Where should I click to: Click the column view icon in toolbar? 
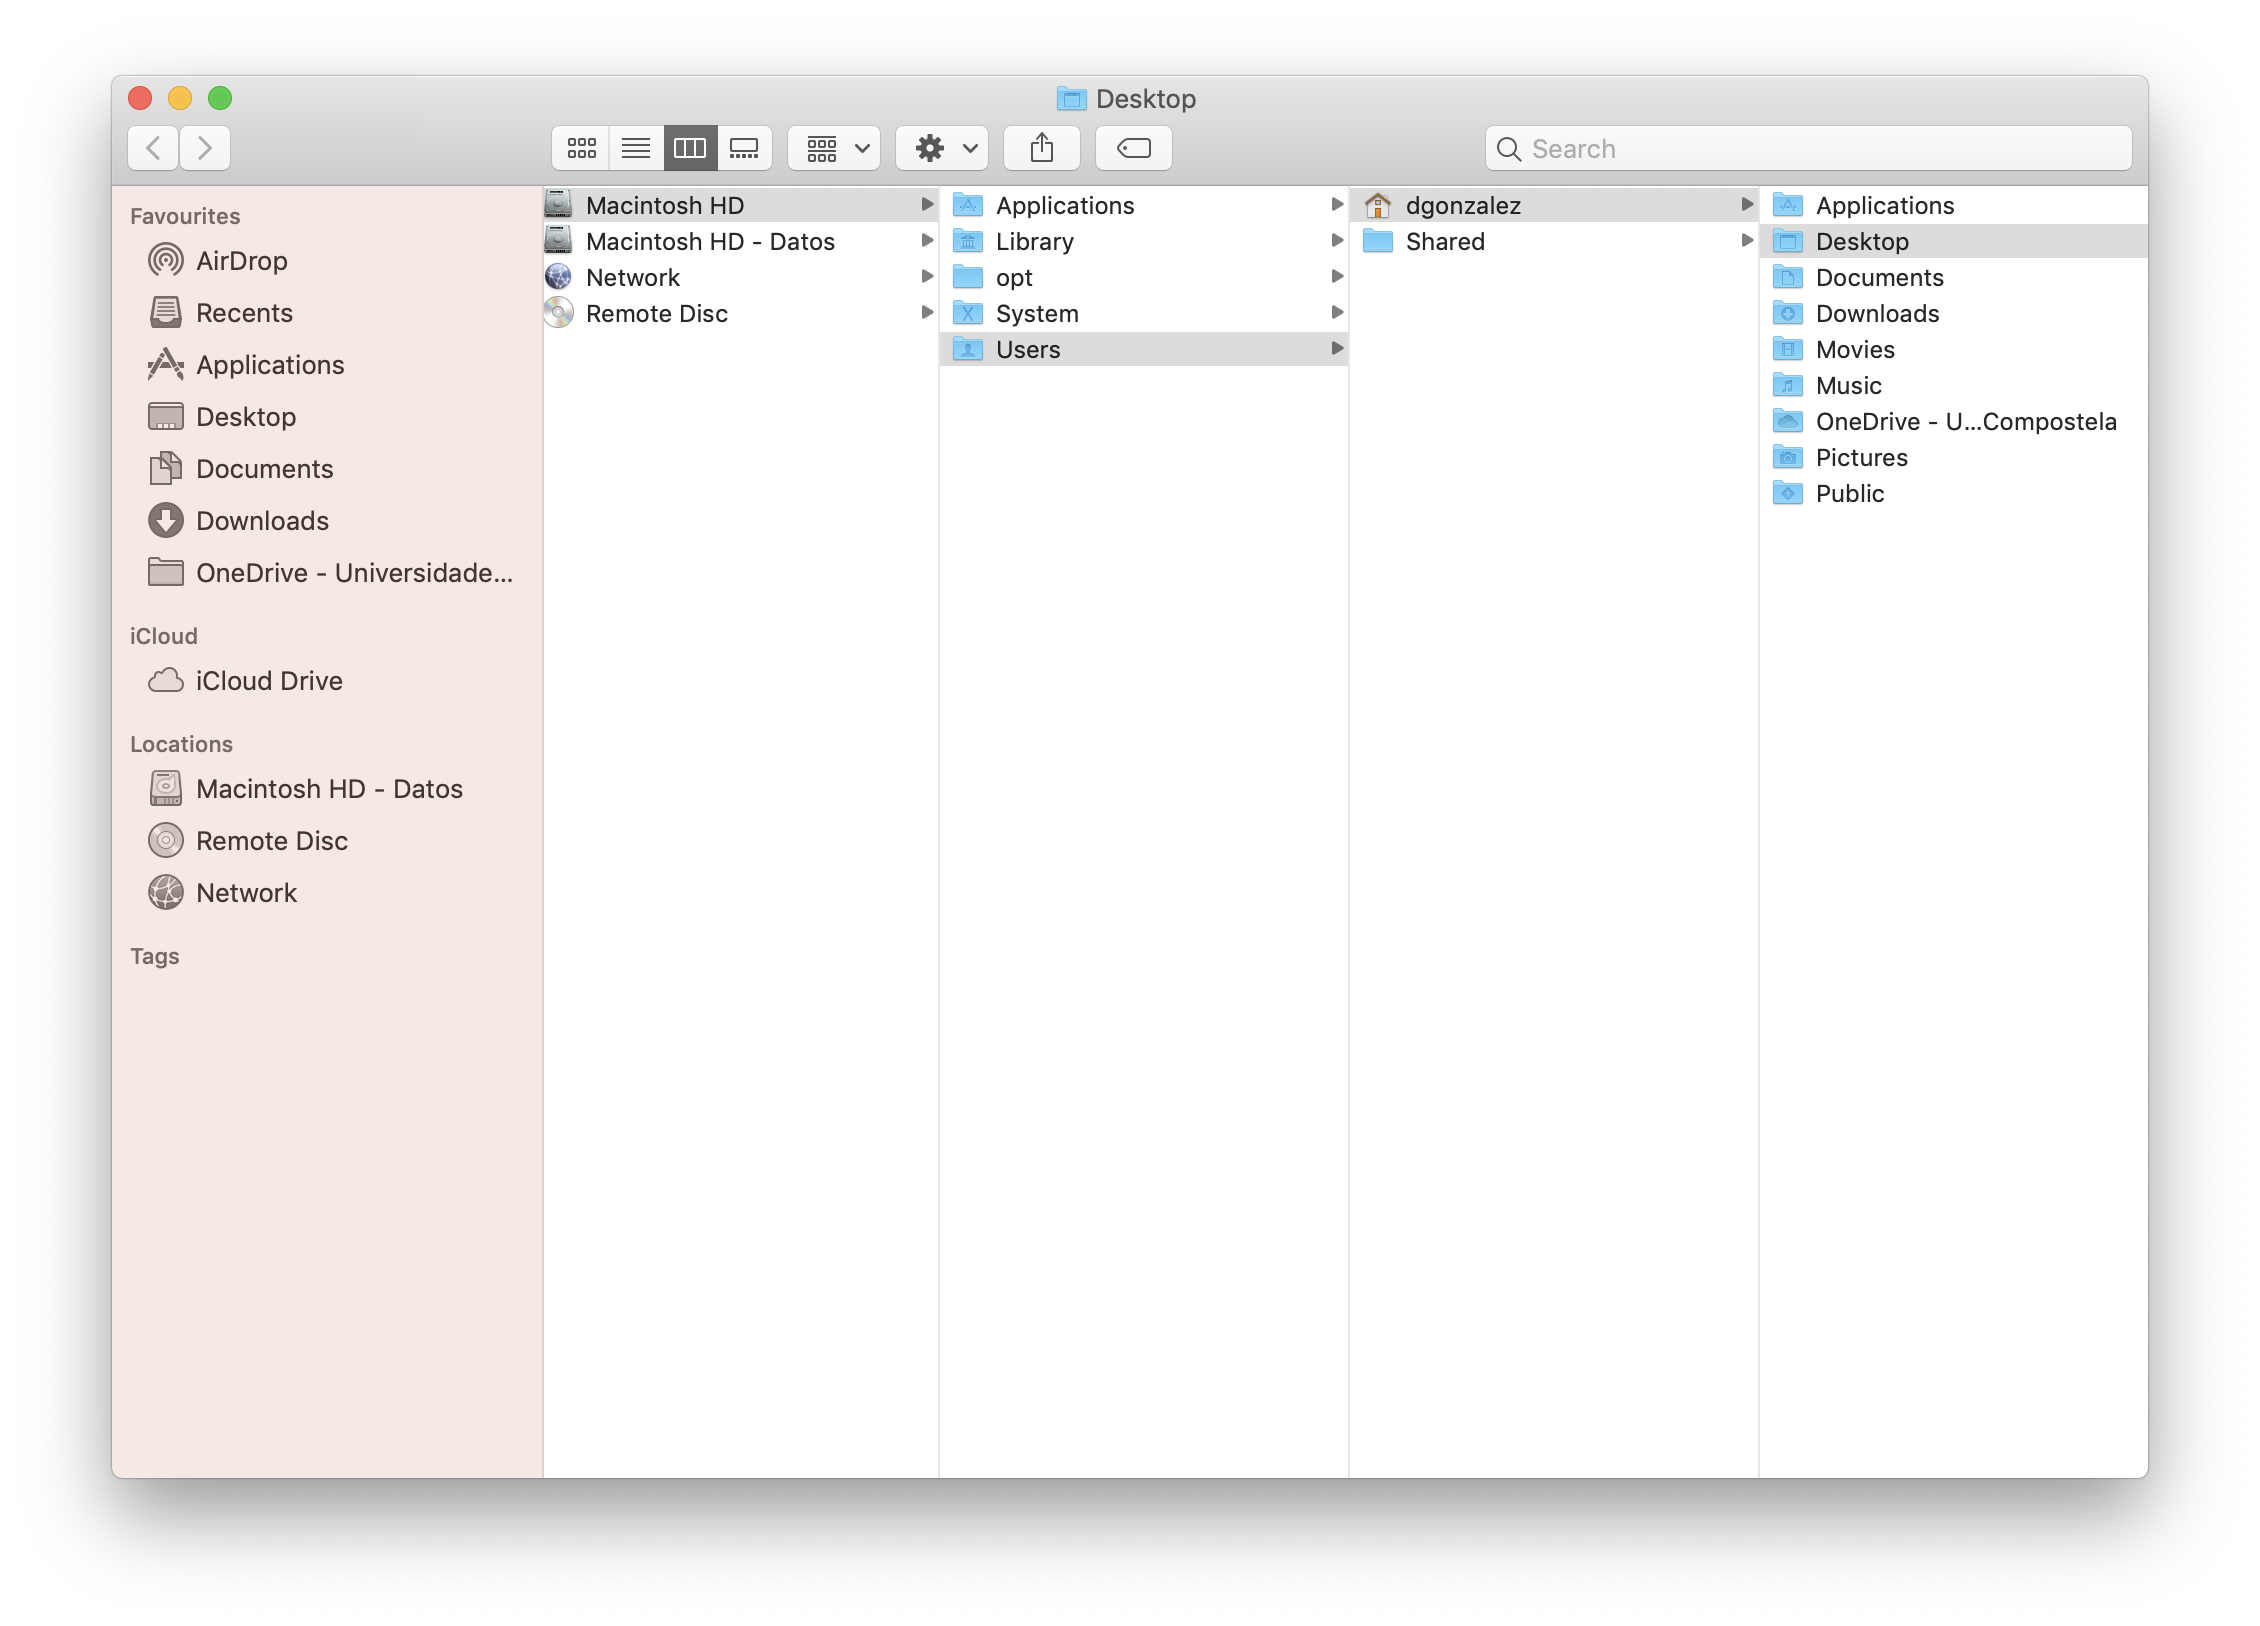(x=690, y=147)
